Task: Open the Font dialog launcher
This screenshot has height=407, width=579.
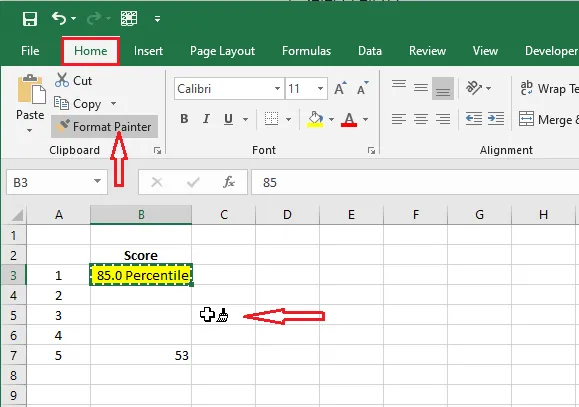Action: [371, 150]
